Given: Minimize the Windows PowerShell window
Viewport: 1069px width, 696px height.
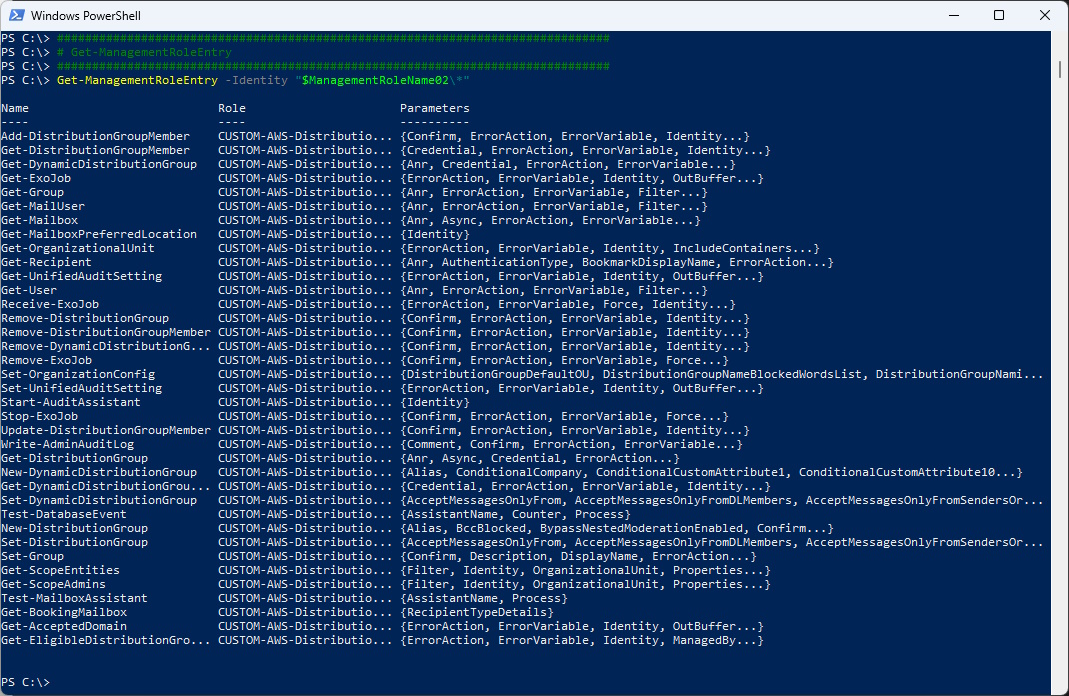Looking at the screenshot, I should tap(954, 15).
